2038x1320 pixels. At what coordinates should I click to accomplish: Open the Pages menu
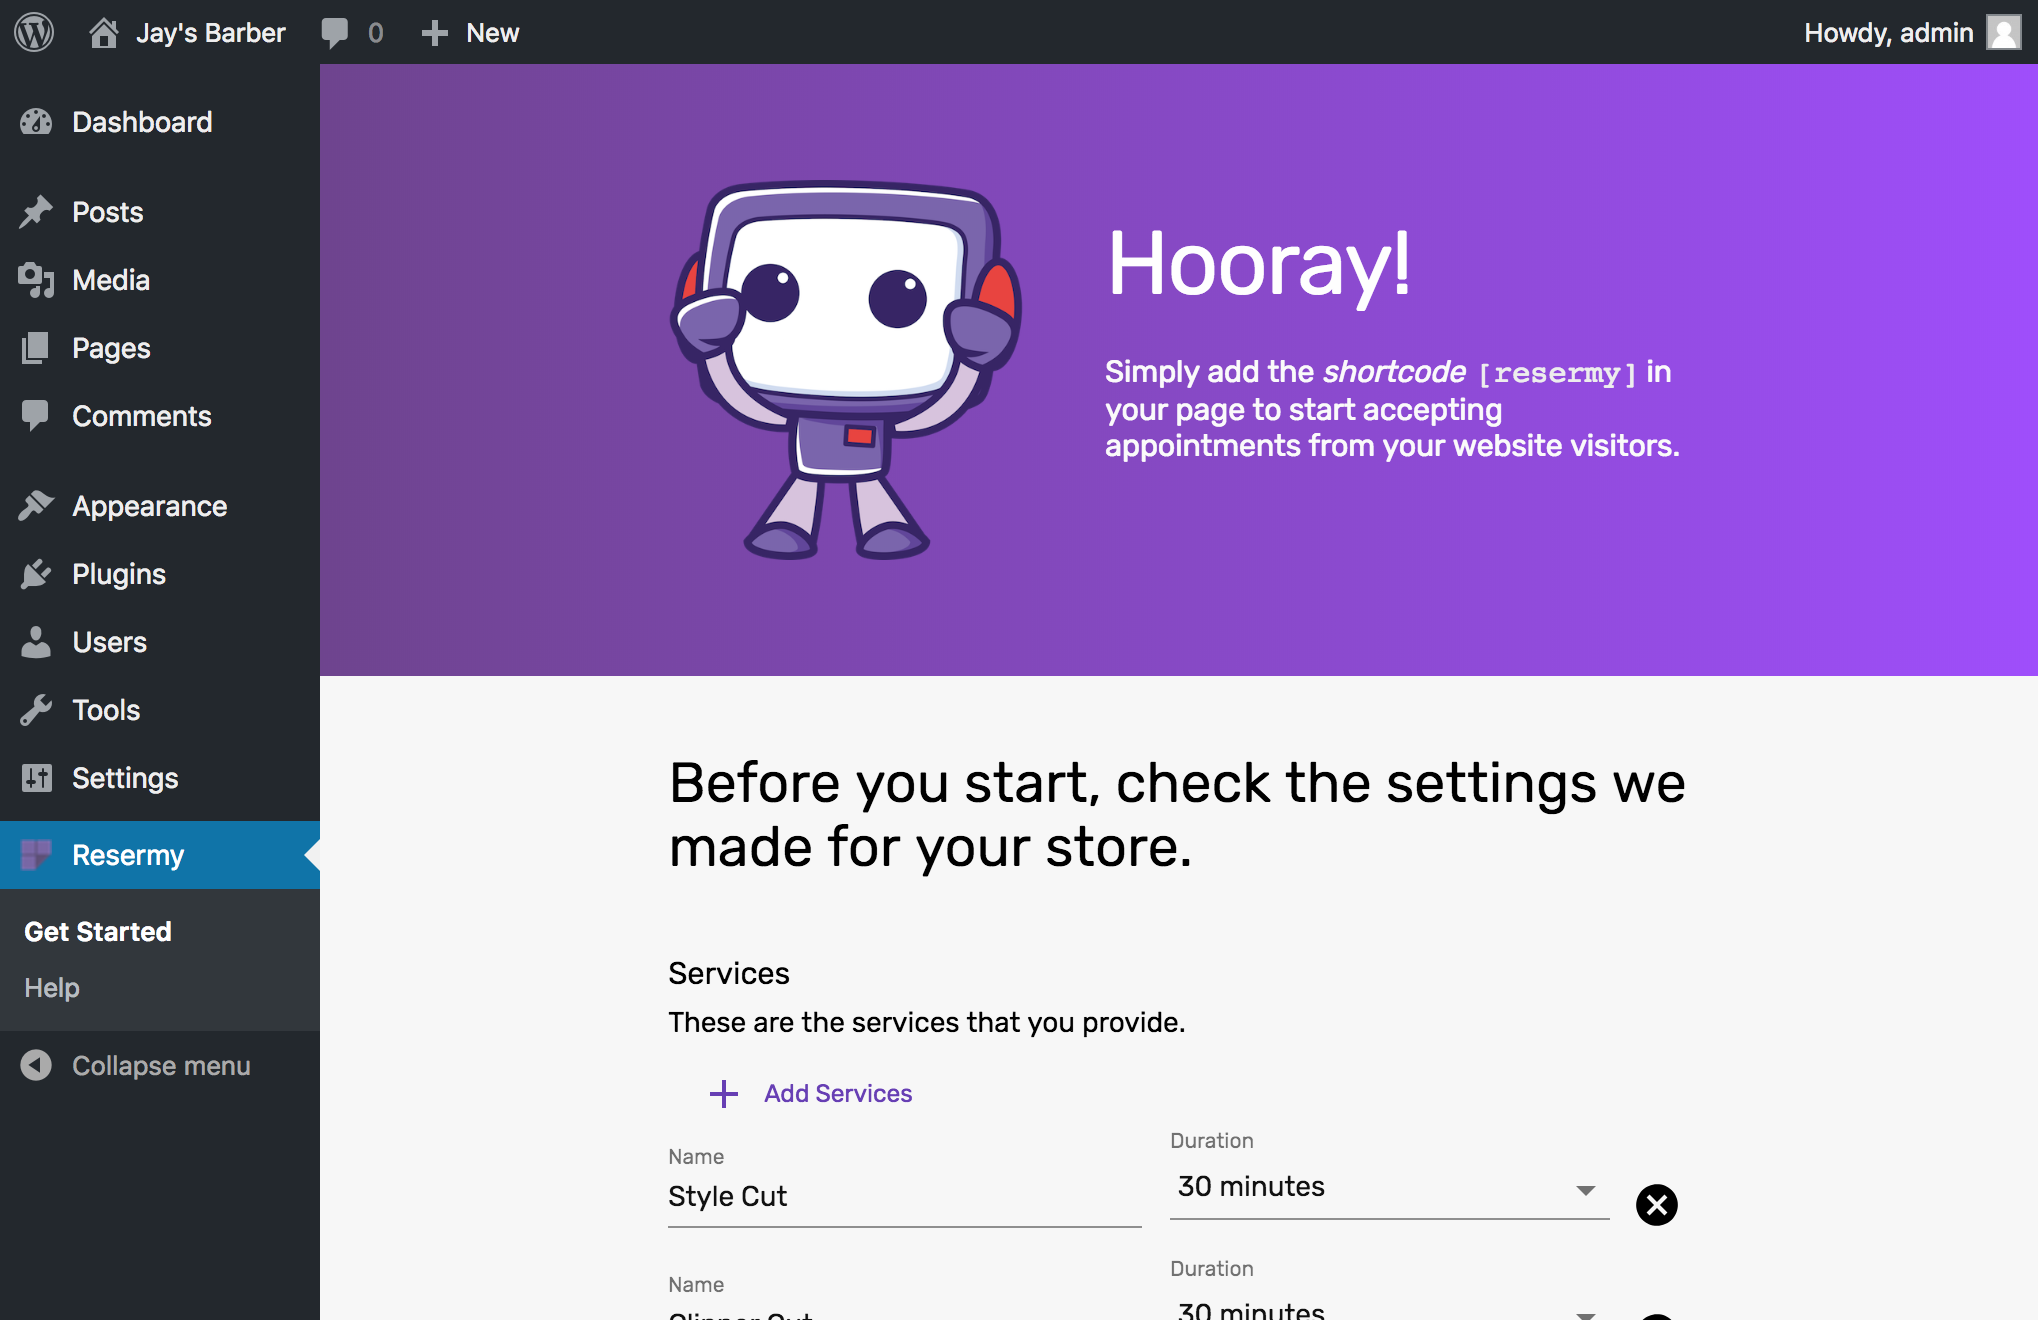(160, 348)
